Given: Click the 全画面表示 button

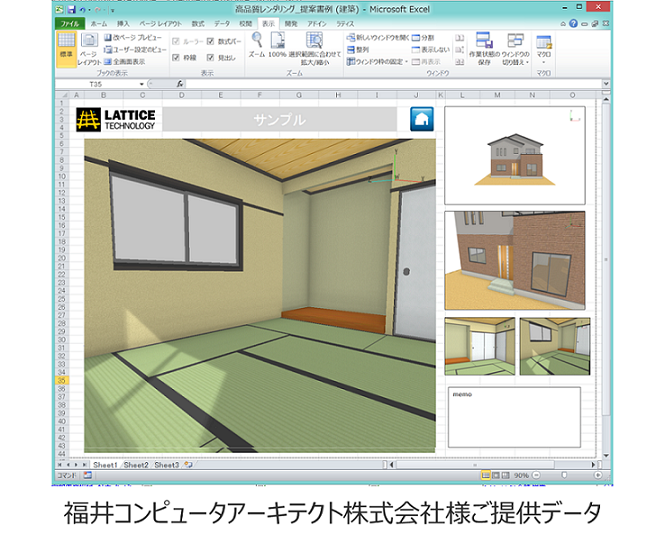Looking at the screenshot, I should click(125, 60).
